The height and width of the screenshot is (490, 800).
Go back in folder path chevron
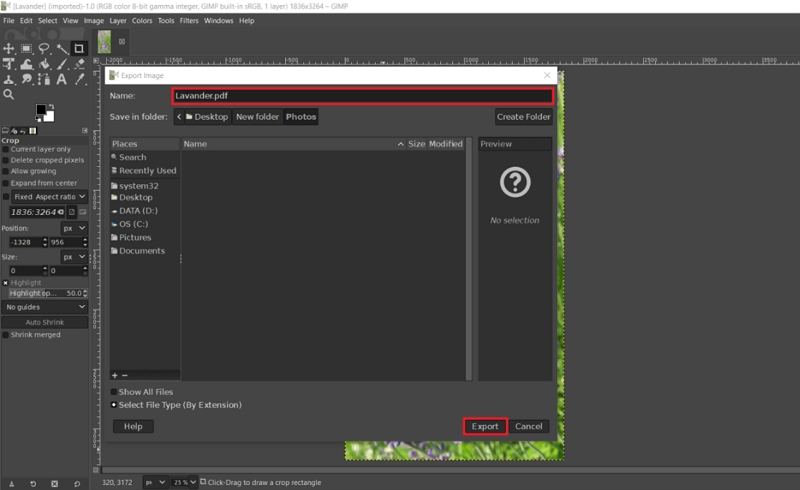pos(179,117)
